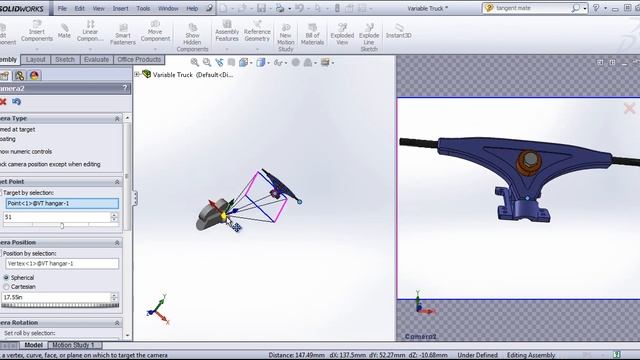
Task: Choose the Aimed at target camera type
Action: point(18,129)
